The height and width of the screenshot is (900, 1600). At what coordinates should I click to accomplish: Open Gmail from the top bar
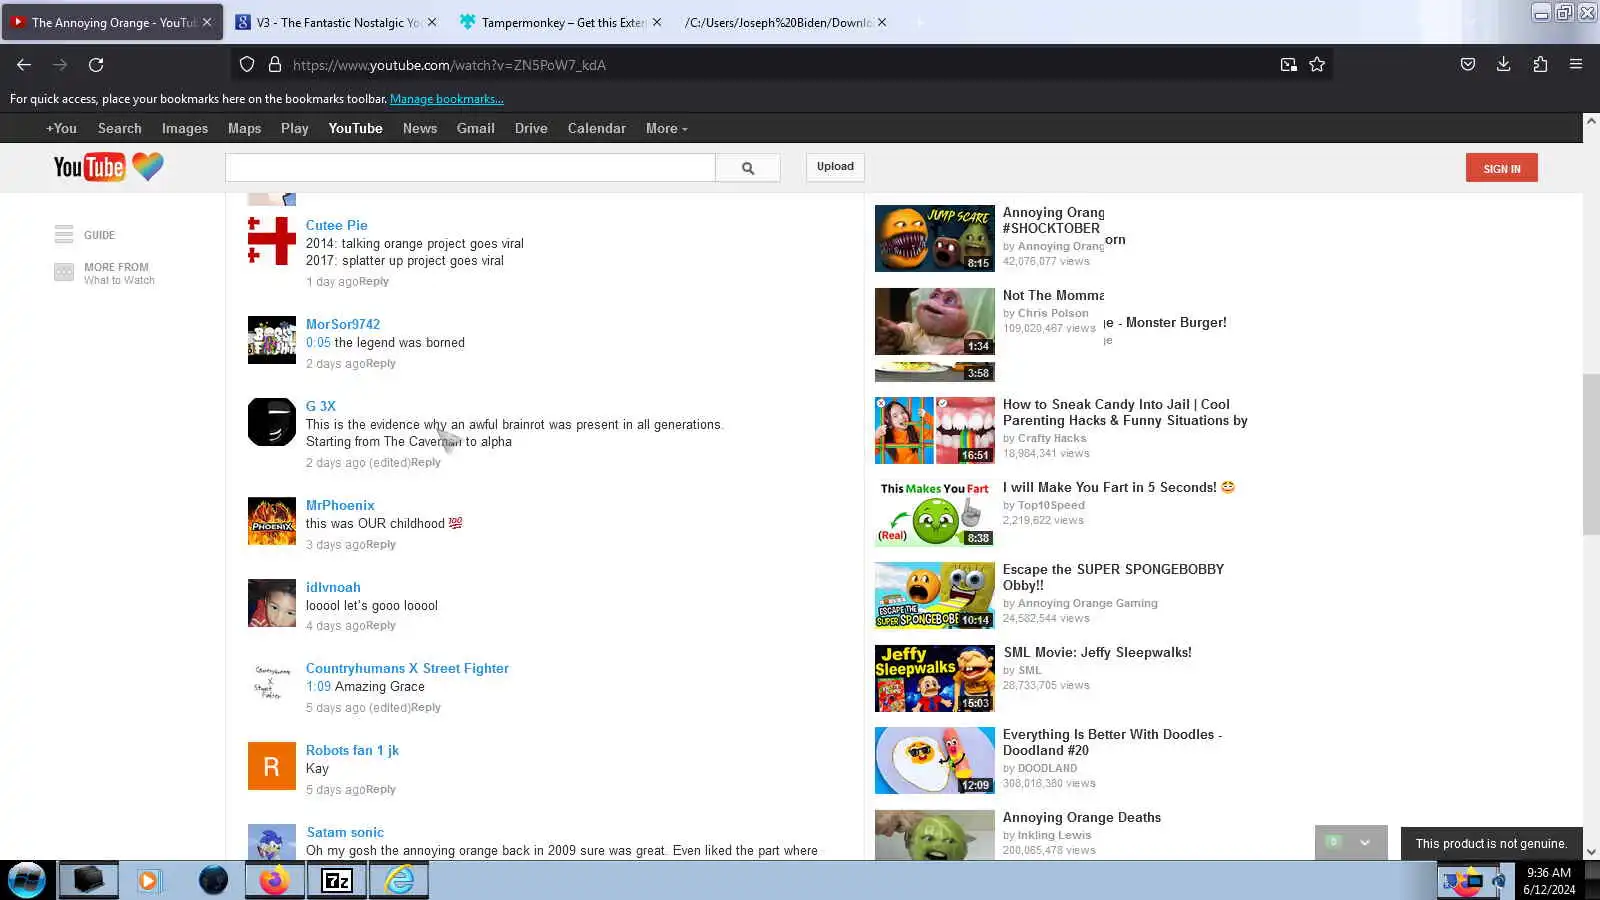[x=476, y=128]
